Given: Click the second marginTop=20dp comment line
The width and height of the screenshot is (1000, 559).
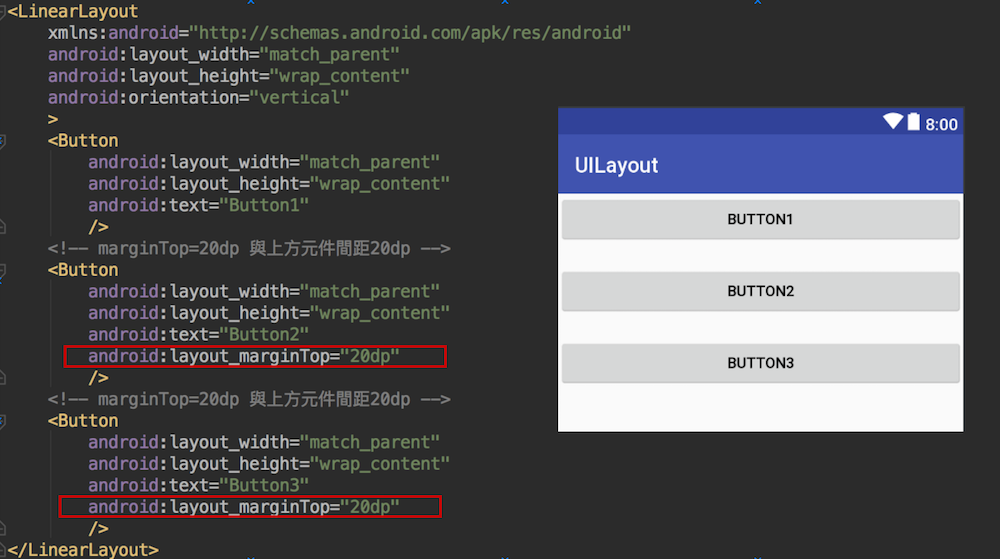Looking at the screenshot, I should [249, 399].
